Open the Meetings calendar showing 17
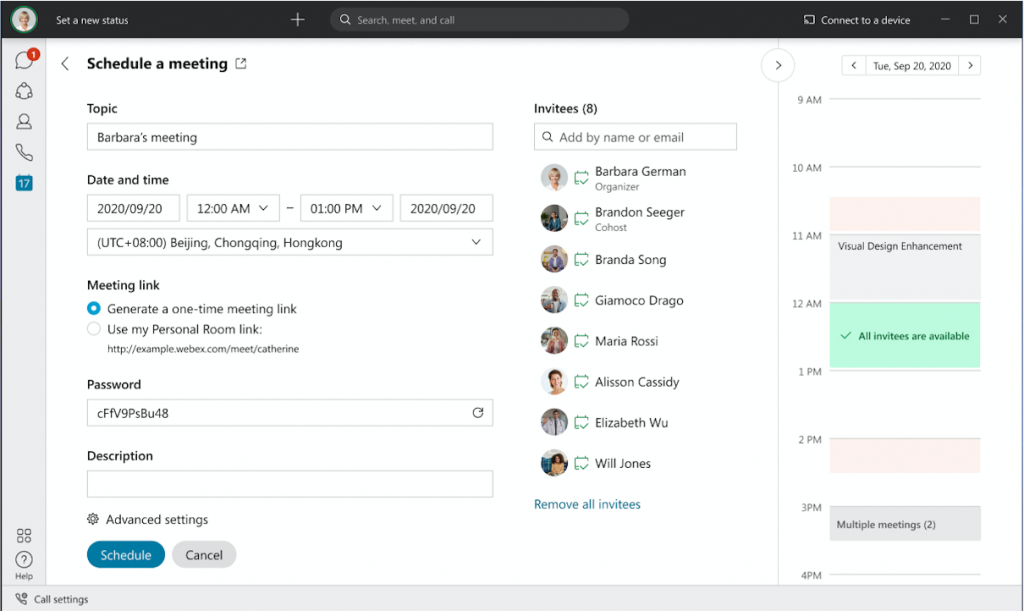The height and width of the screenshot is (611, 1024). pyautogui.click(x=24, y=183)
